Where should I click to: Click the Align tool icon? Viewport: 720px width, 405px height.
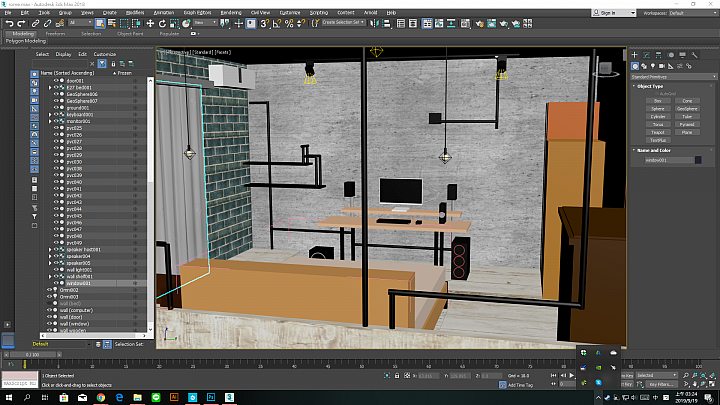(x=387, y=23)
